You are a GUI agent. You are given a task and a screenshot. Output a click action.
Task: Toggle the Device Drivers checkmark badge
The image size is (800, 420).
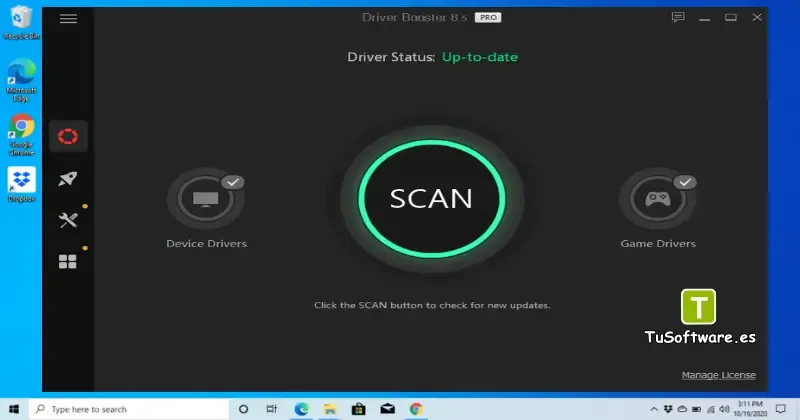point(233,182)
